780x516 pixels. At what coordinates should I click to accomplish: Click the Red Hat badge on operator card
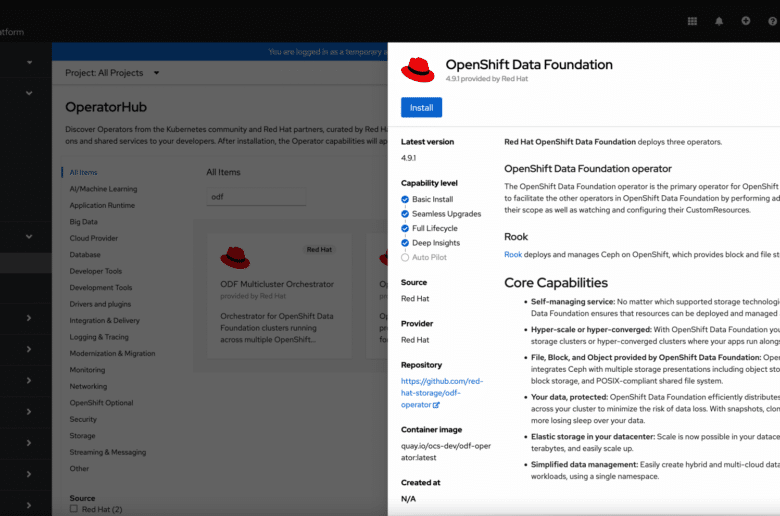[x=319, y=249]
